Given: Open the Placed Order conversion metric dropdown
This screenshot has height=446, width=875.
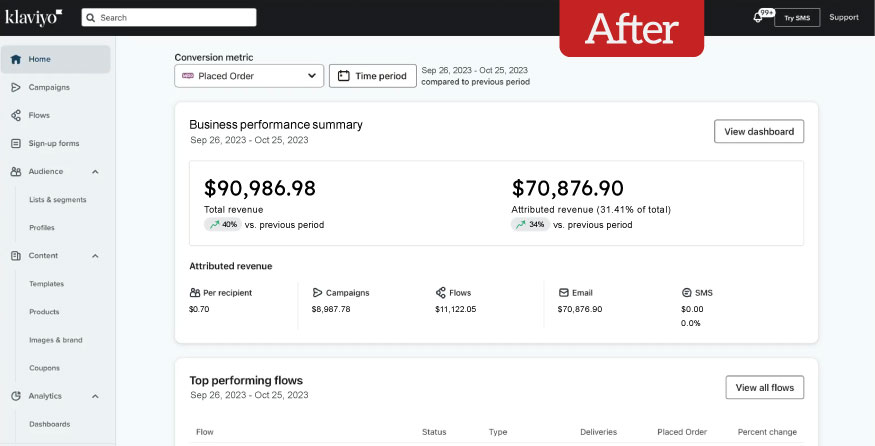Looking at the screenshot, I should (249, 76).
